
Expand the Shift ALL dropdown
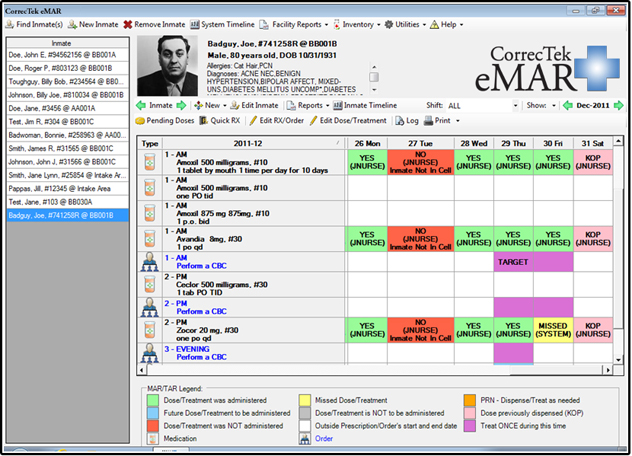(514, 105)
